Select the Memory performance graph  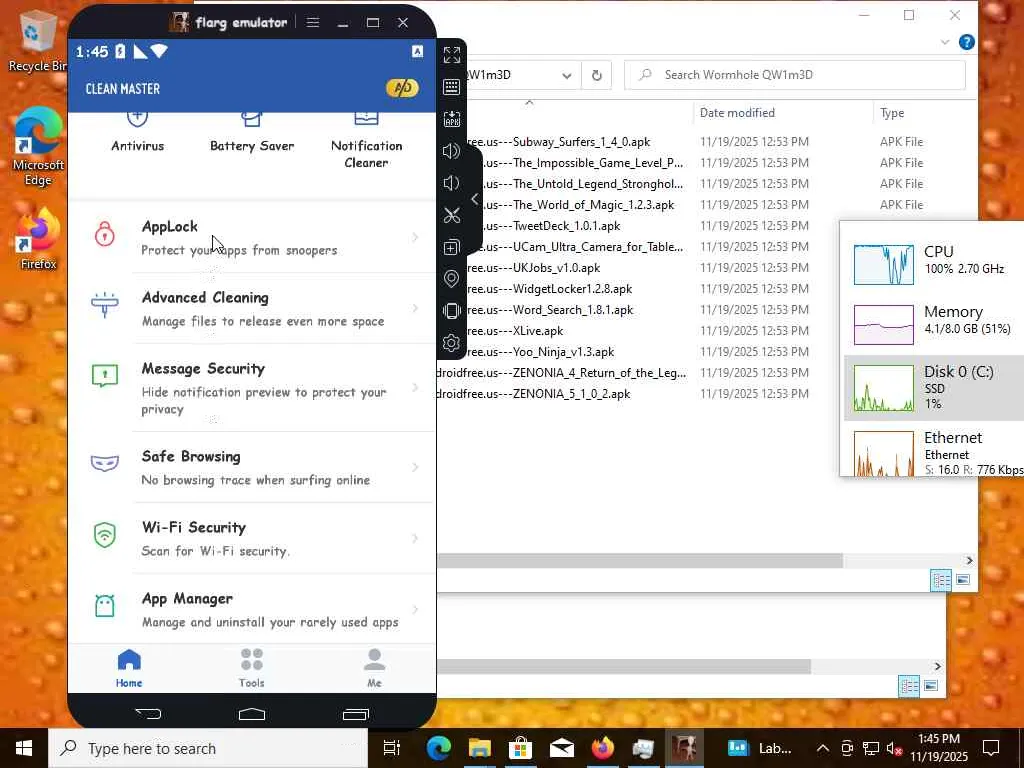884,325
